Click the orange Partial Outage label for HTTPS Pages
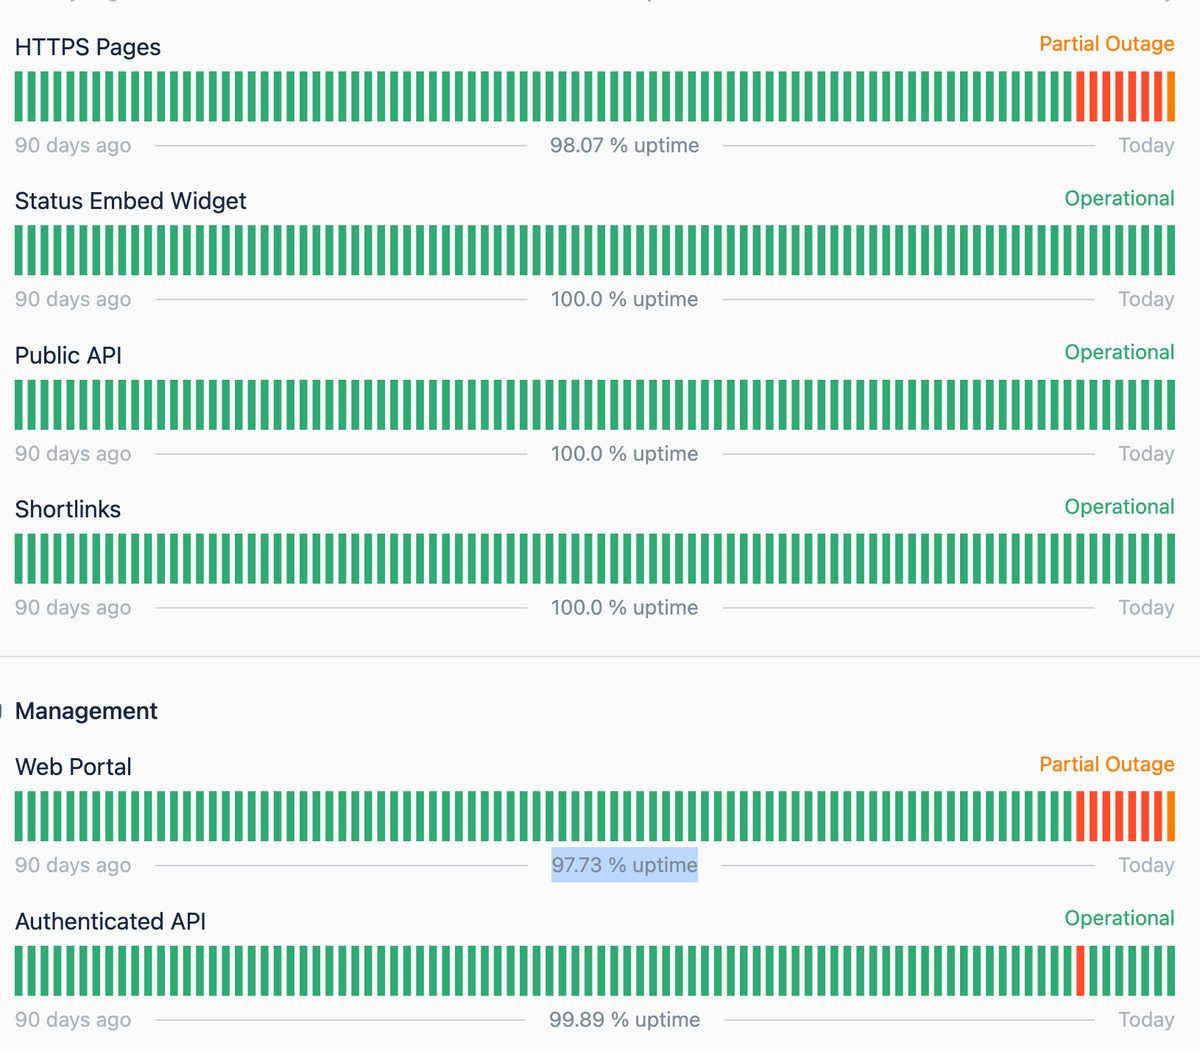Viewport: 1200px width, 1051px height. coord(1106,44)
